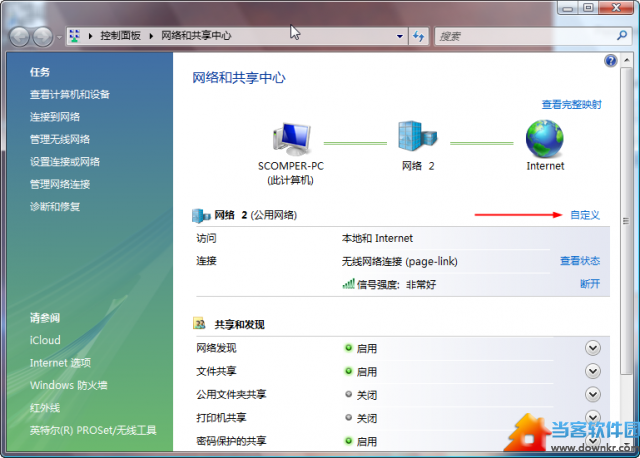The width and height of the screenshot is (640, 458).
Task: Click the signal strength bars icon
Action: (349, 284)
